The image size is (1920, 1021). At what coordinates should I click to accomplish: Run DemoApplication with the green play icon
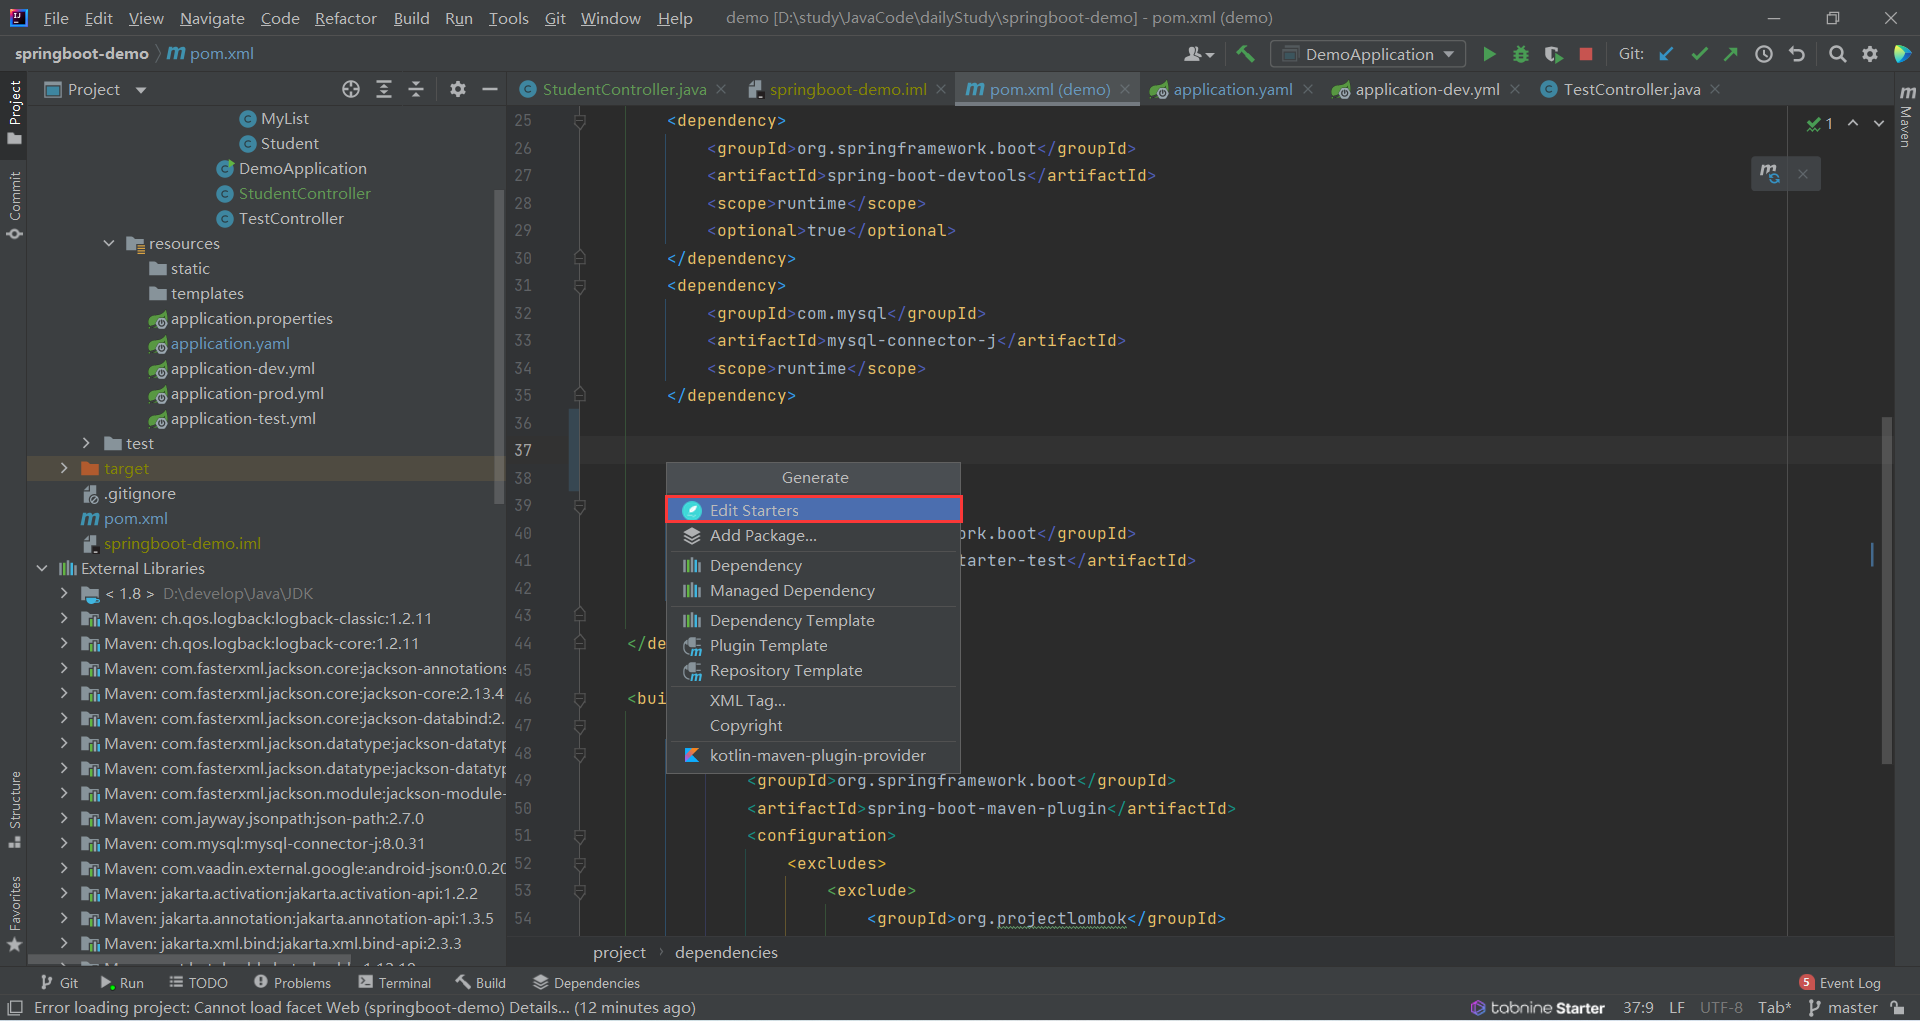click(1489, 54)
